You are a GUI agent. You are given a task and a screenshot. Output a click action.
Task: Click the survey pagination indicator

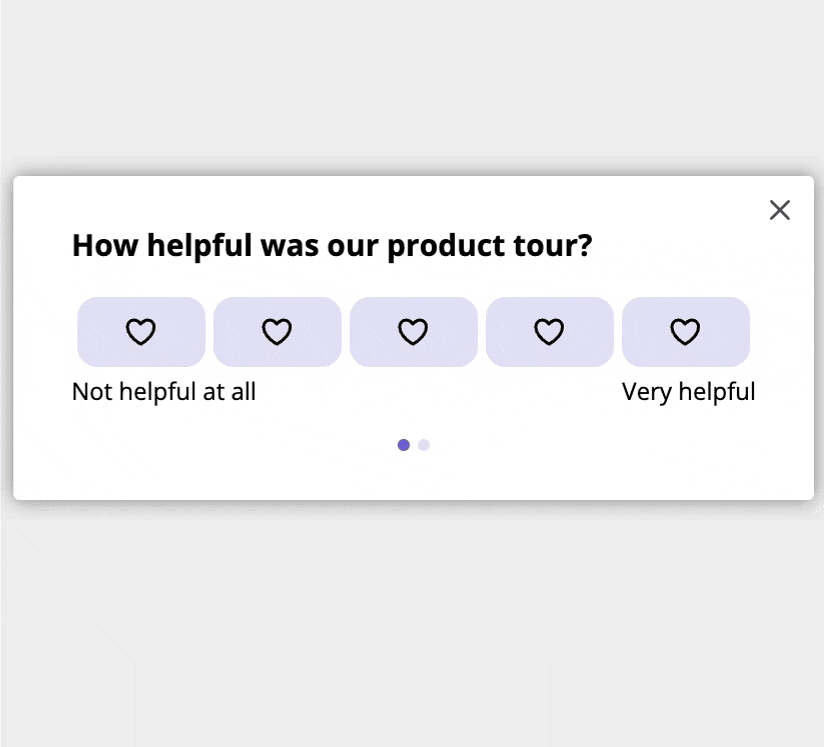tap(412, 444)
